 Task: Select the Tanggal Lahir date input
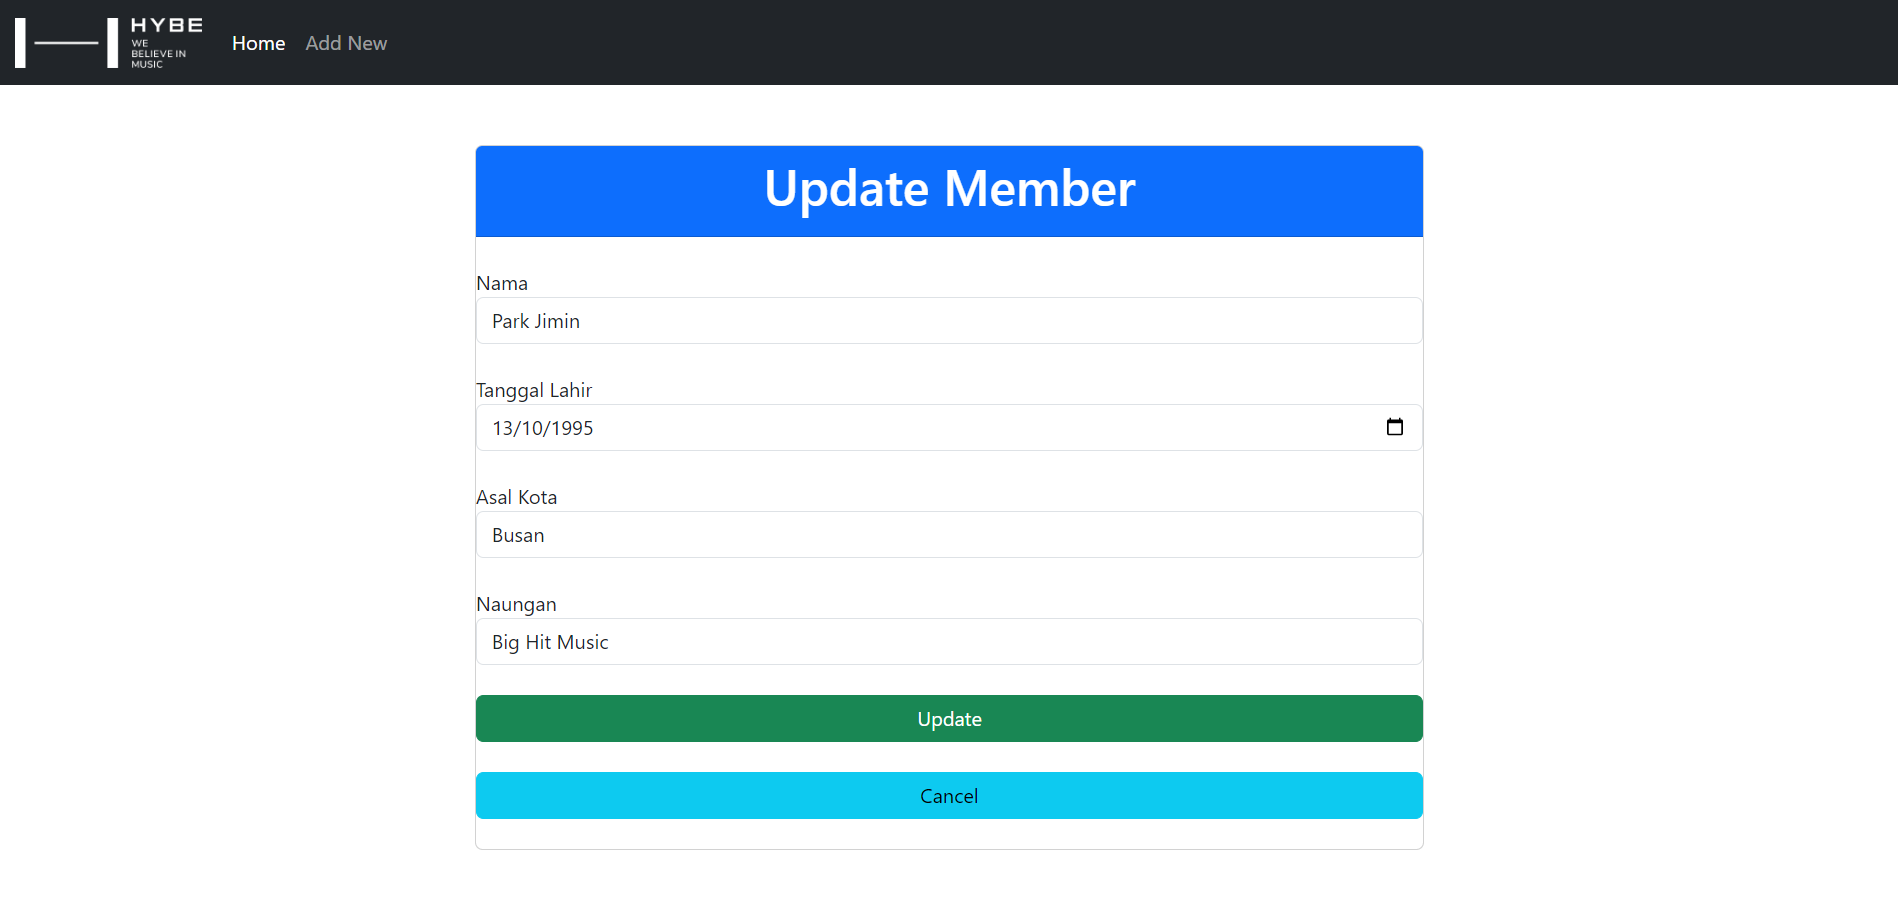[x=900, y=427]
